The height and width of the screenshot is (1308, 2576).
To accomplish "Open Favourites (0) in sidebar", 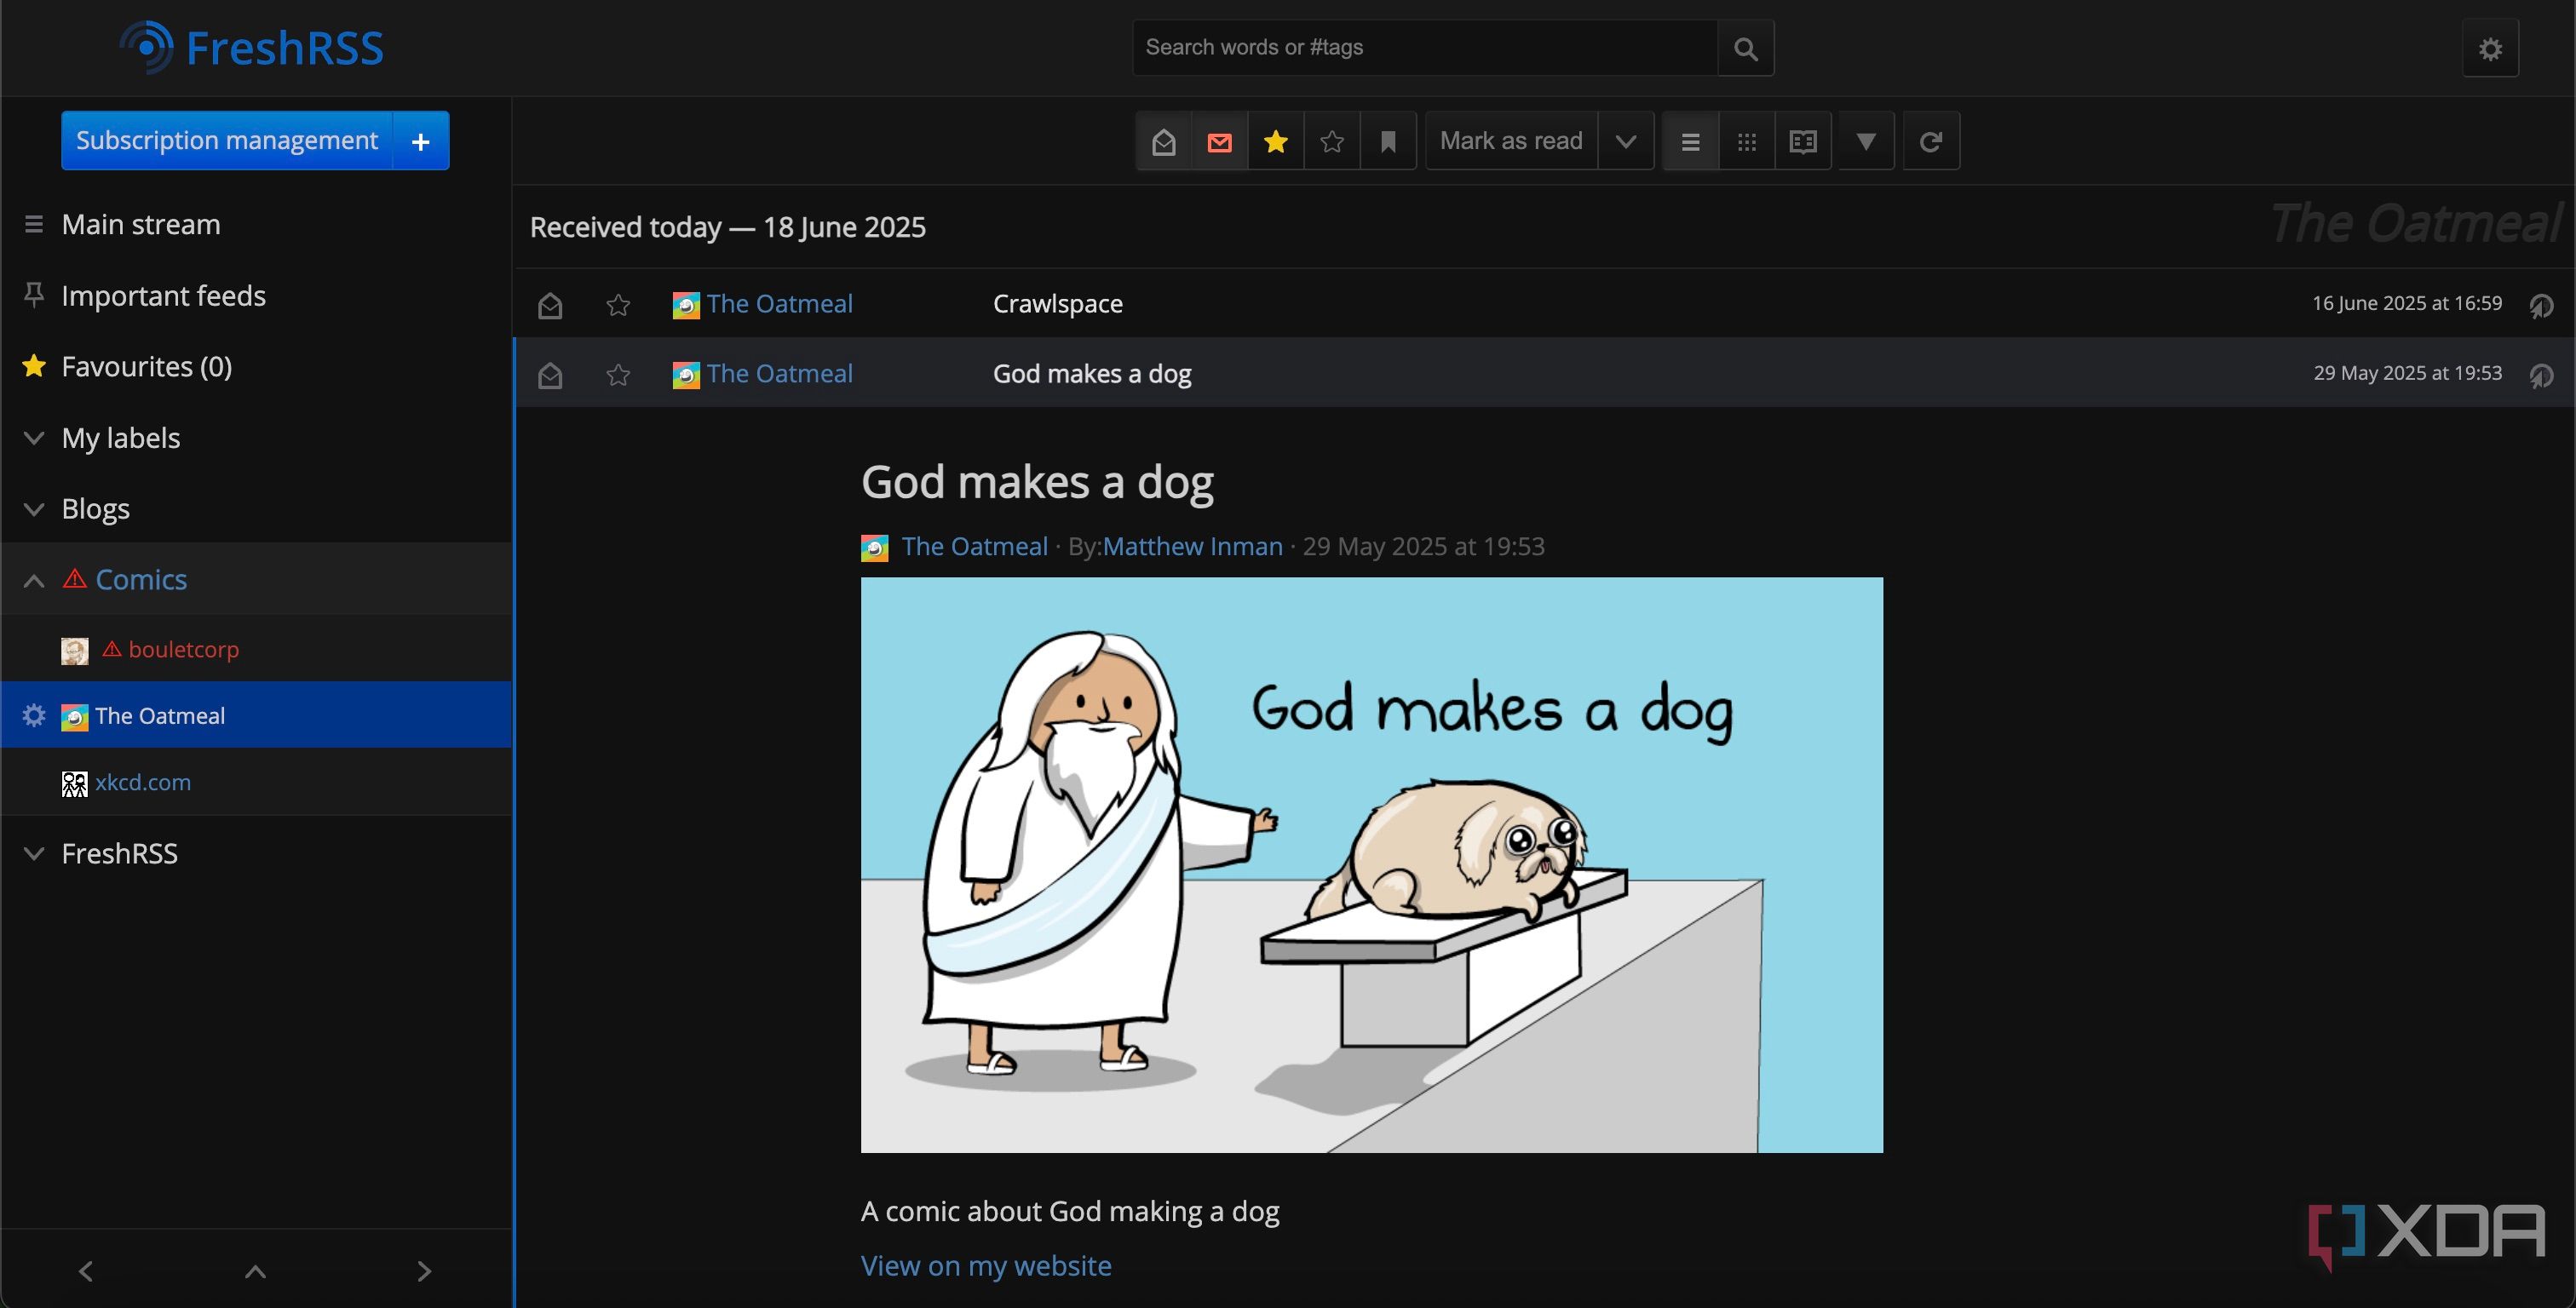I will coord(146,367).
